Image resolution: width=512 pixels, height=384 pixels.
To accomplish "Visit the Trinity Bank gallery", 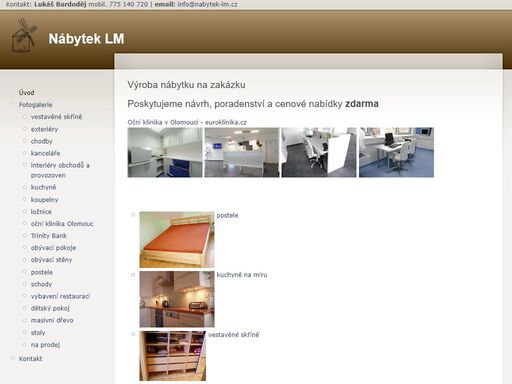I will pyautogui.click(x=49, y=235).
